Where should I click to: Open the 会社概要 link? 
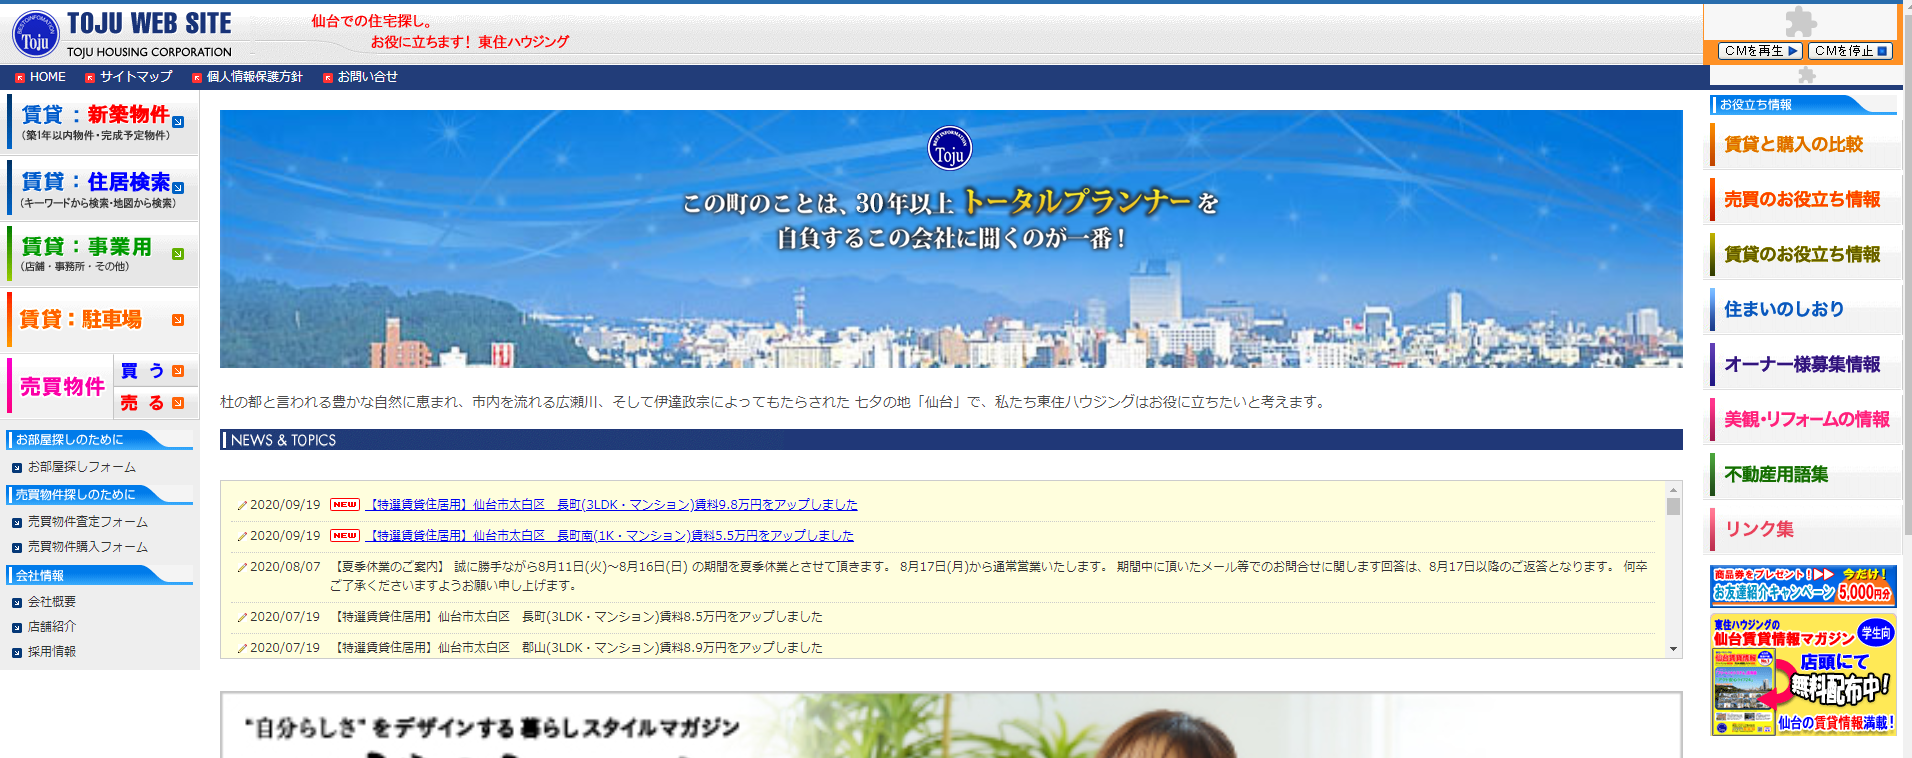(x=52, y=602)
